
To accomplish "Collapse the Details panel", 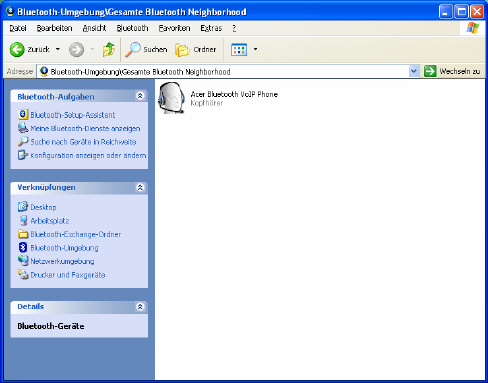I will (140, 306).
